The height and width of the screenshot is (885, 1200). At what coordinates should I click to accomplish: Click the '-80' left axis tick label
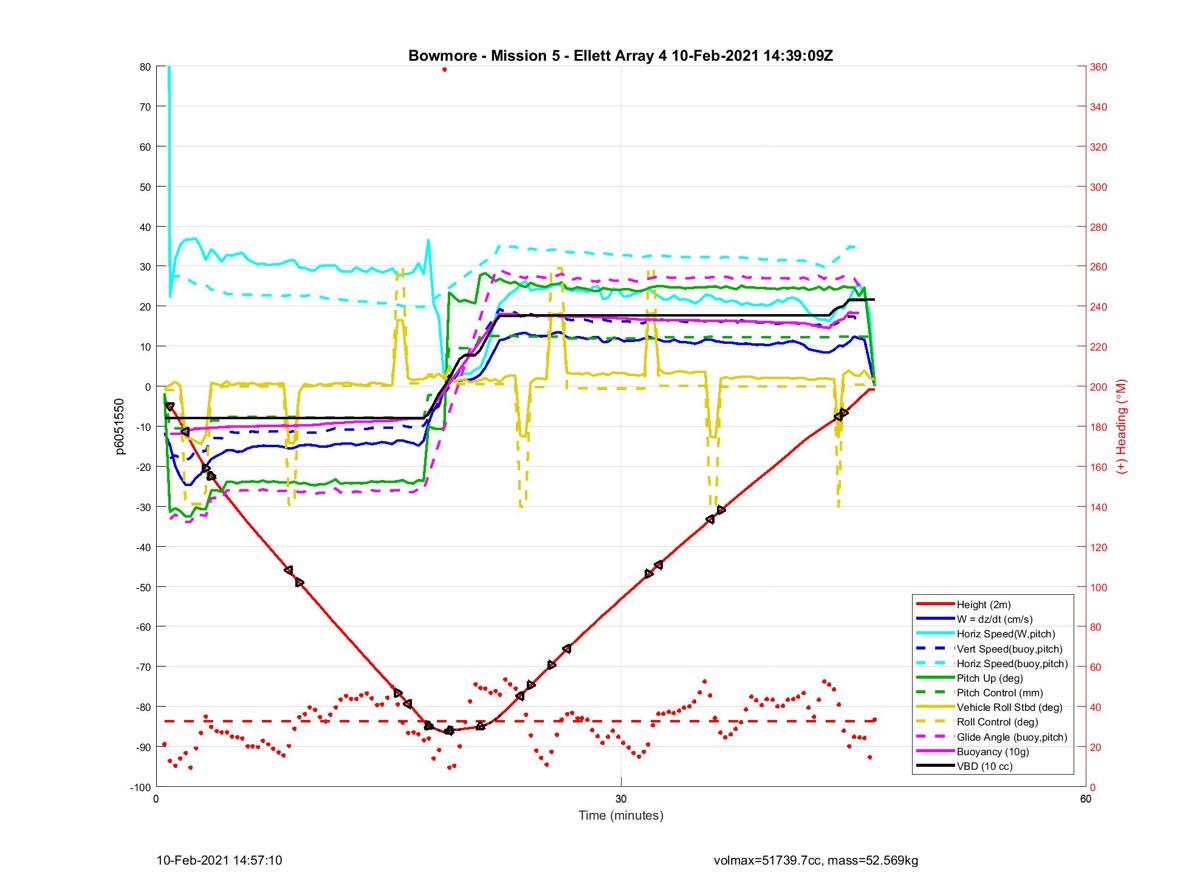(x=142, y=707)
